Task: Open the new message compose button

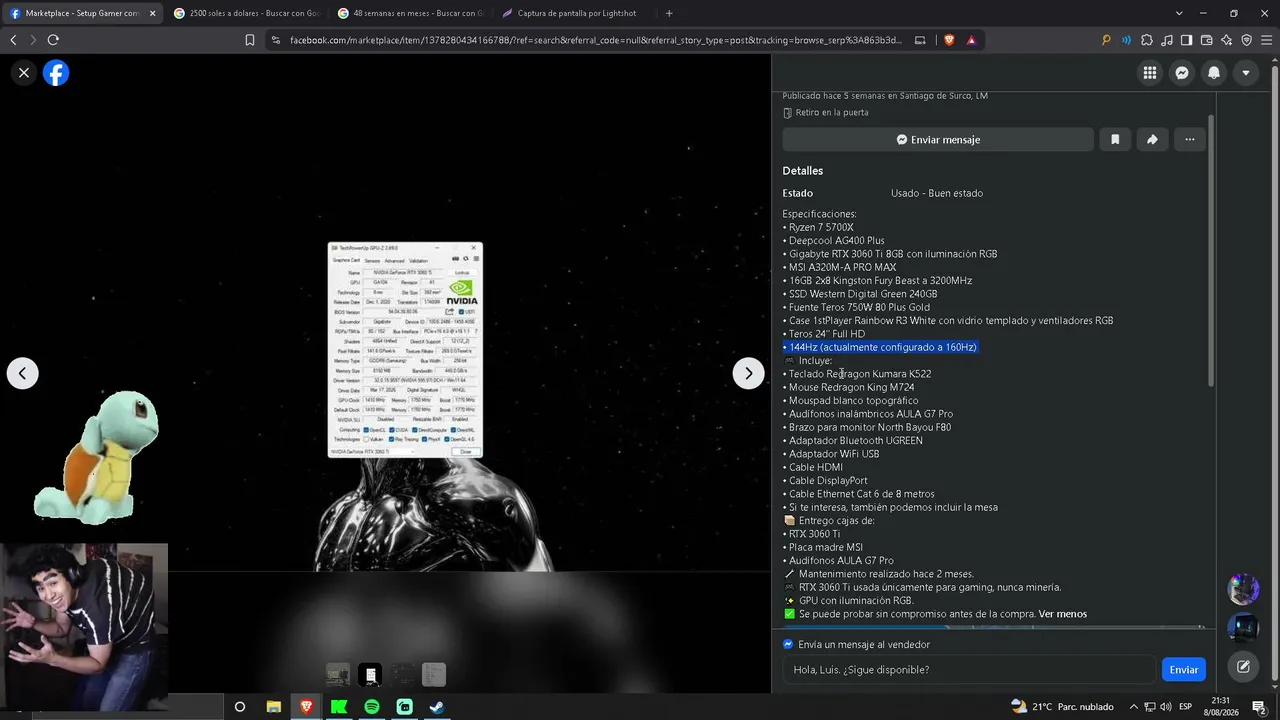Action: [1243, 667]
